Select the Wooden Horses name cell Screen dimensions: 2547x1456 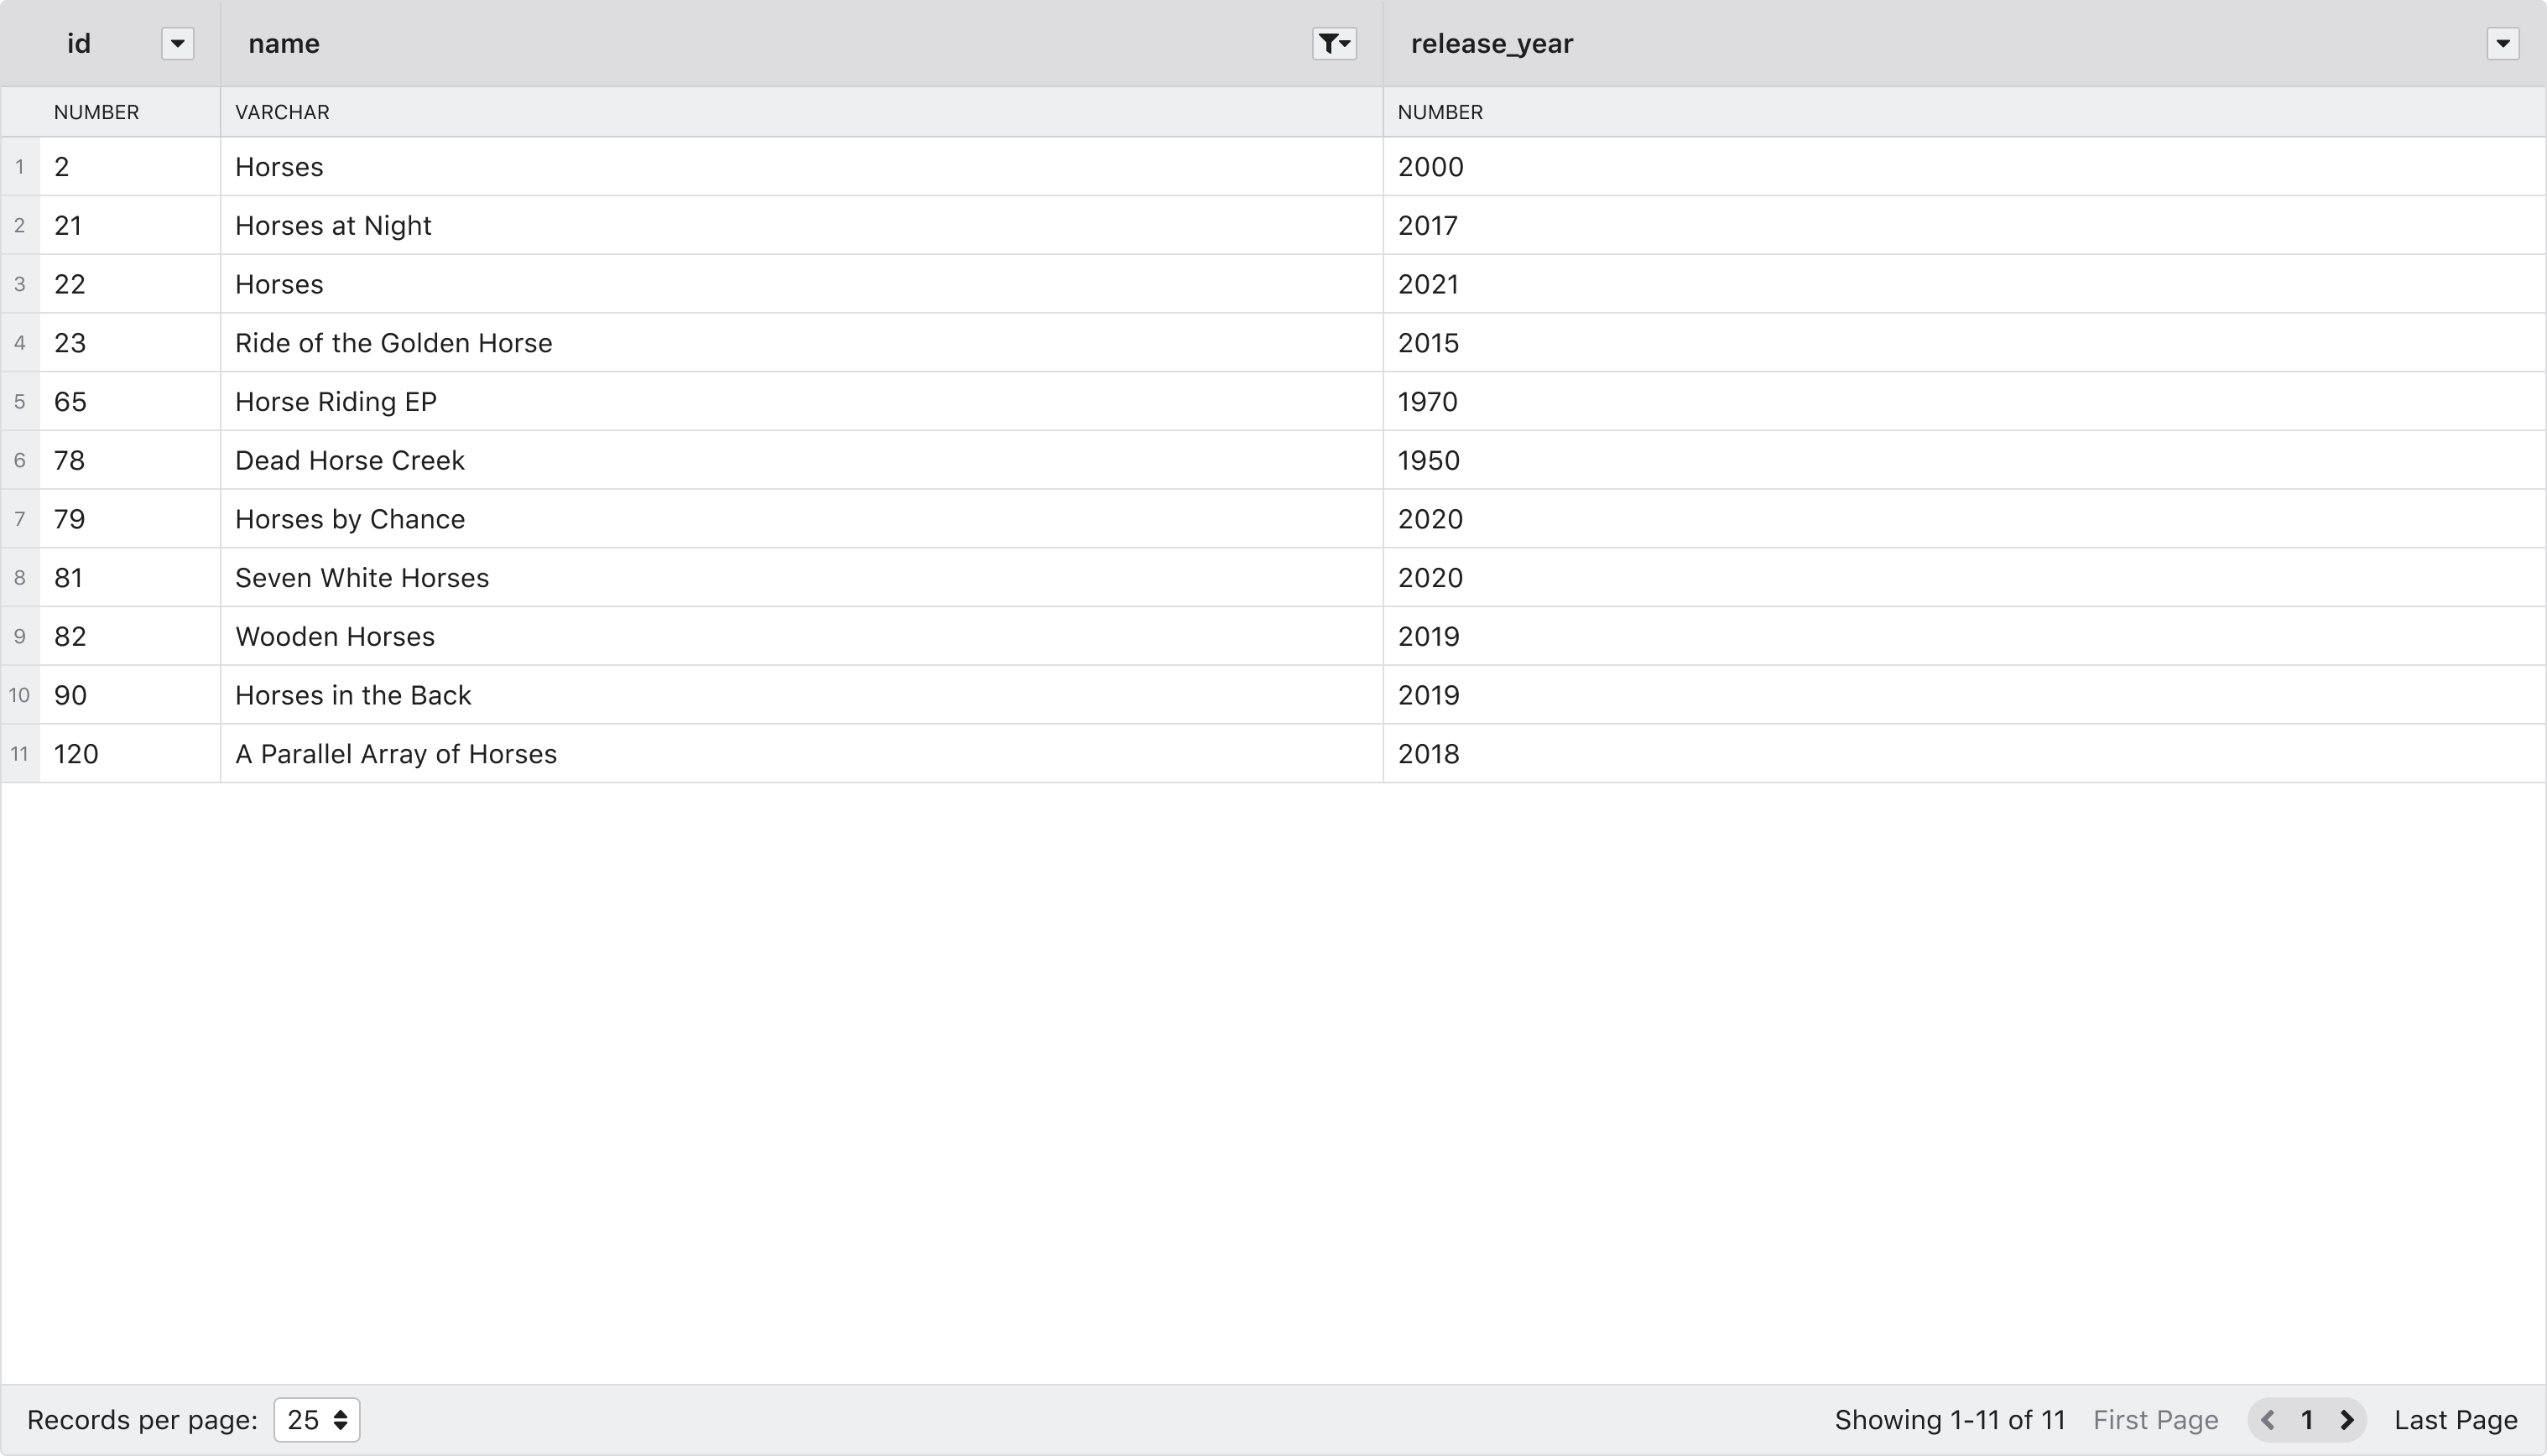[x=334, y=637]
